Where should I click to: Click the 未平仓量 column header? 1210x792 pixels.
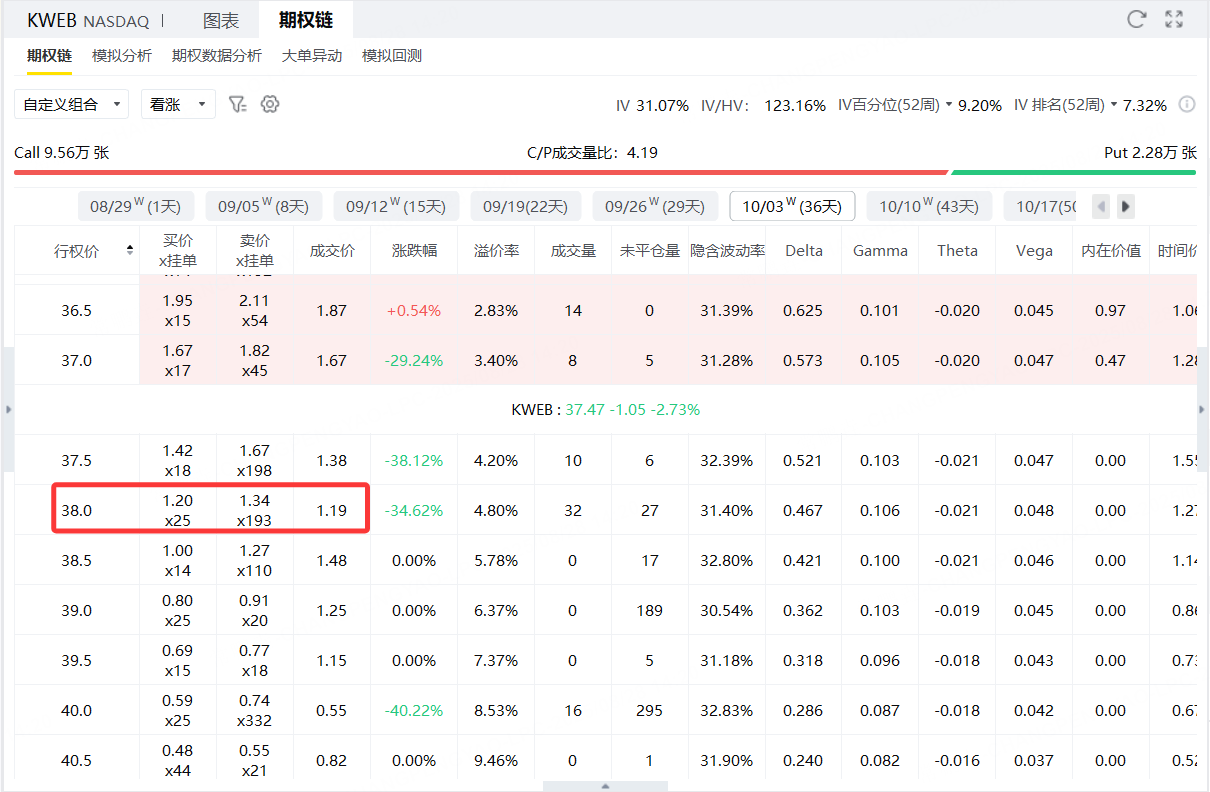(x=650, y=250)
